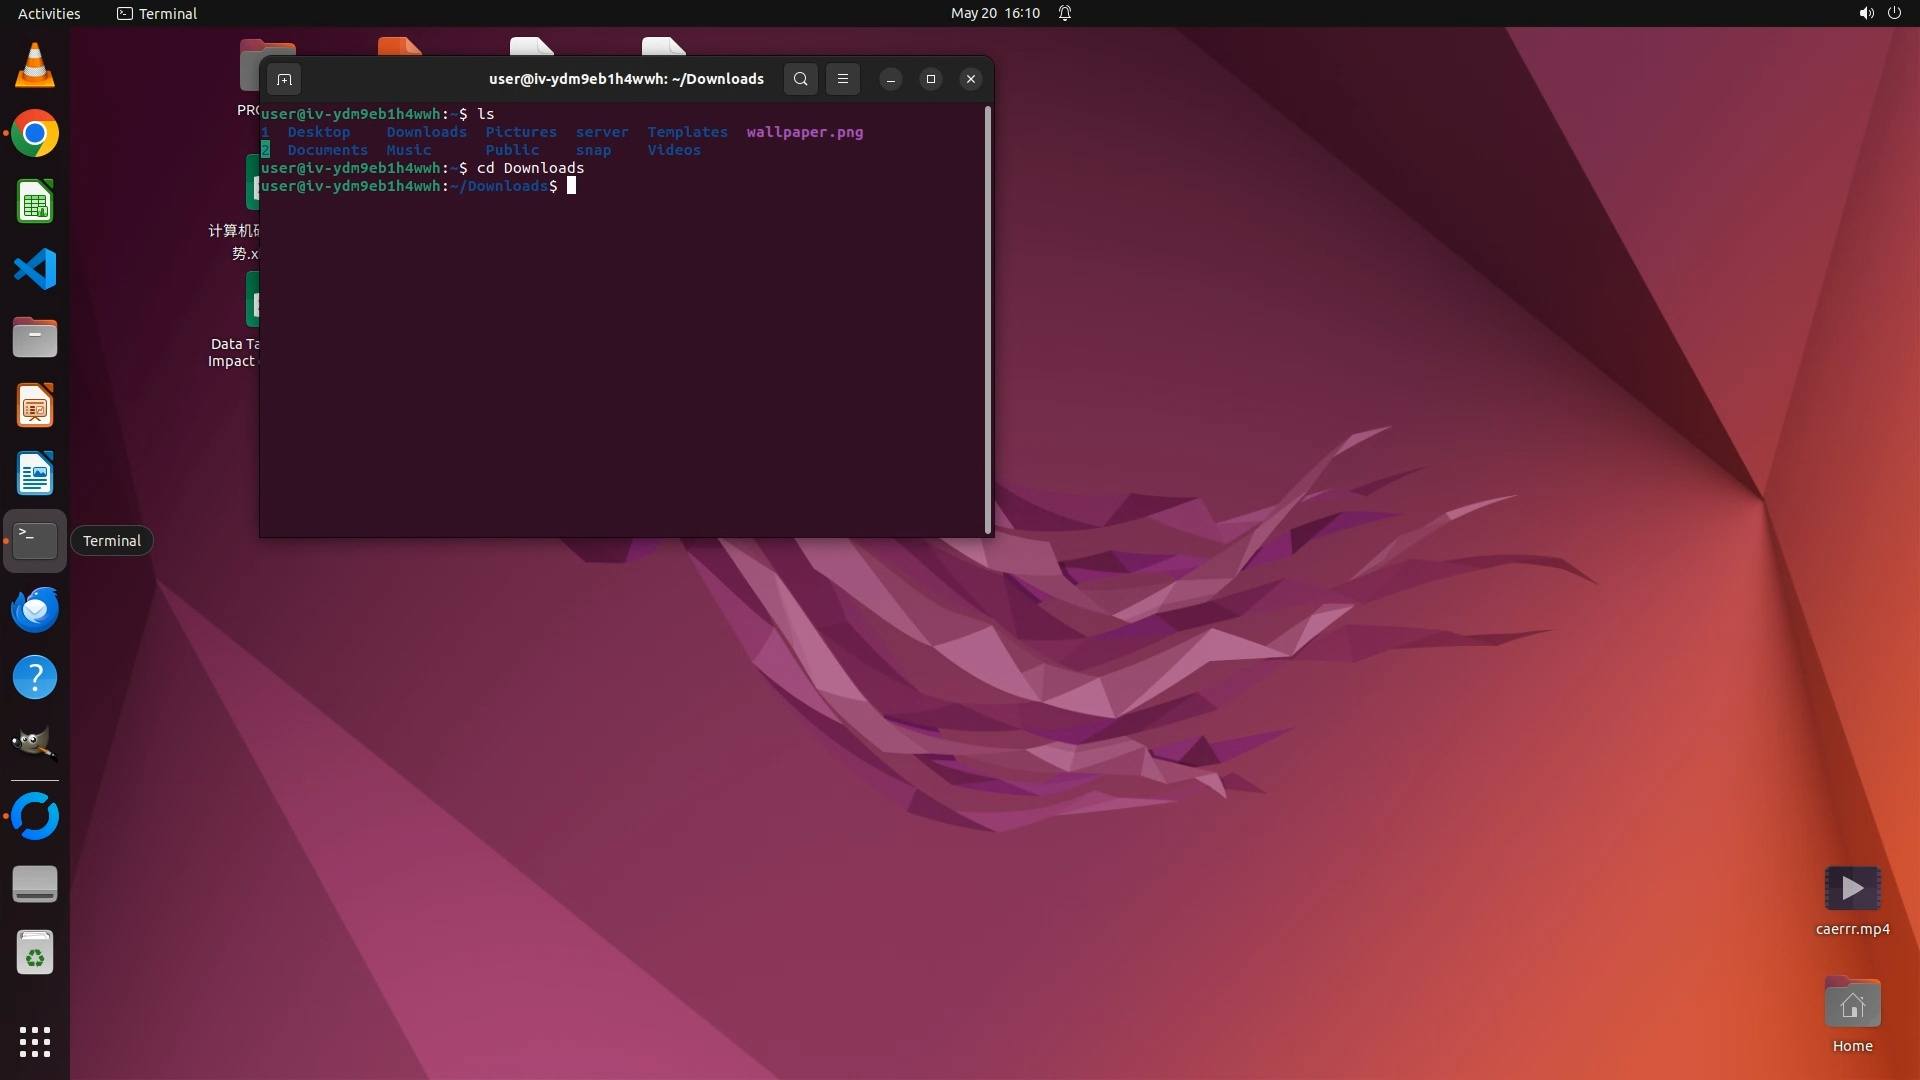Open a new terminal tab
1920x1080 pixels.
click(x=284, y=79)
